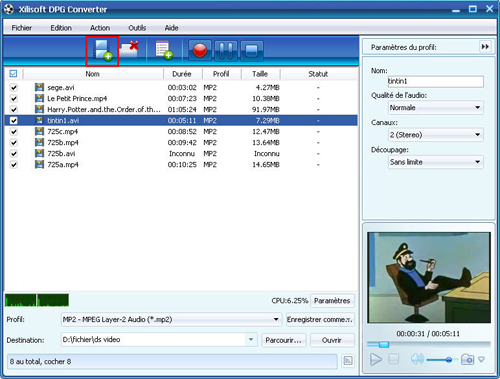Click the Paramètres button near CPU usage
Image resolution: width=500 pixels, height=379 pixels.
click(x=332, y=301)
